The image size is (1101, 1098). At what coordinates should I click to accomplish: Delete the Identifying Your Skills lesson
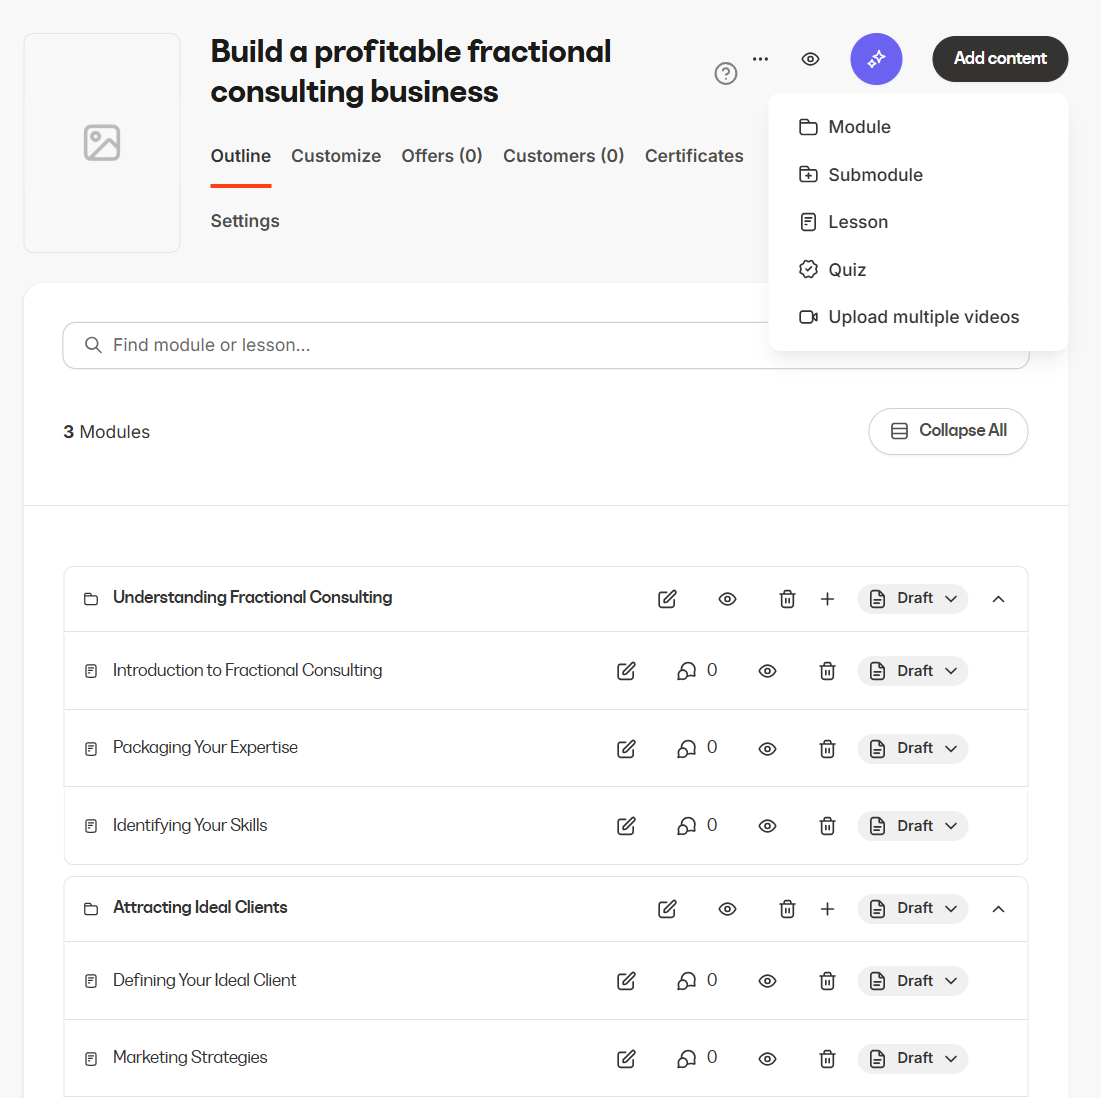click(x=827, y=826)
